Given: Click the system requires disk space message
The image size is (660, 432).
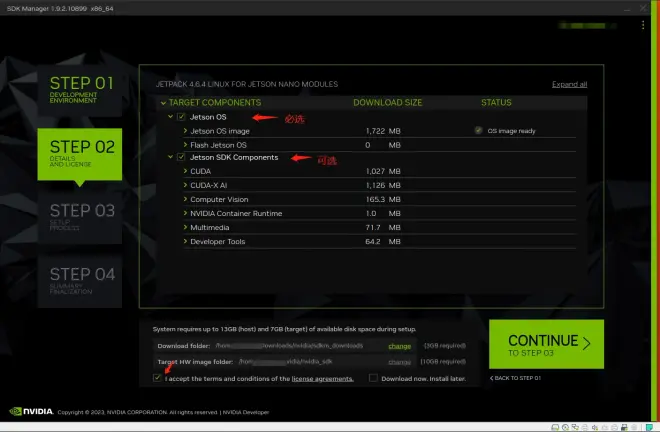Looking at the screenshot, I should (285, 329).
